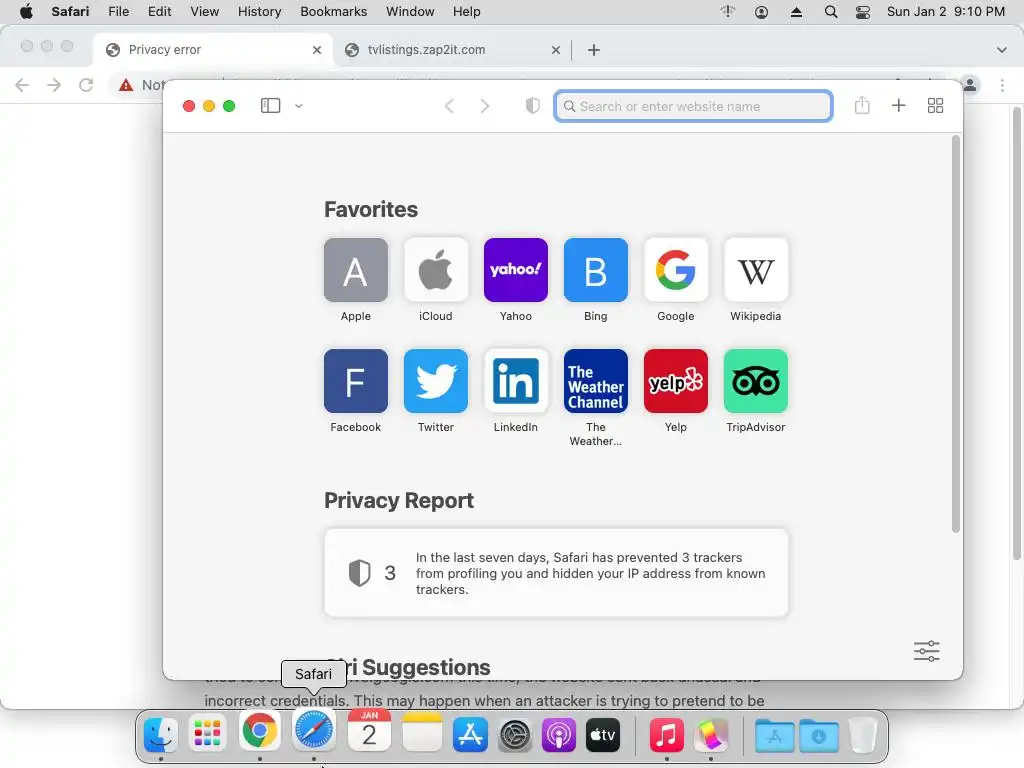
Task: Open the Edit menu
Action: [159, 12]
